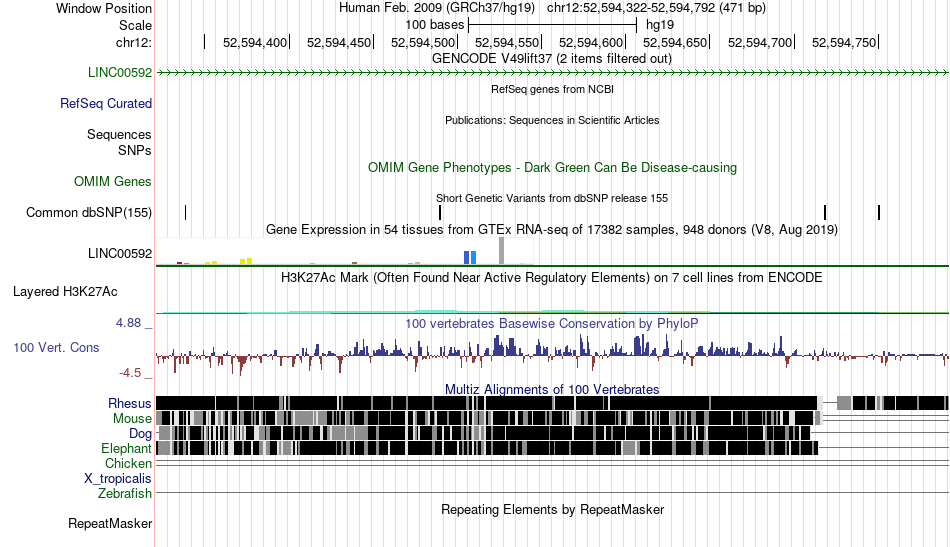The width and height of the screenshot is (950, 547).
Task: Click the Sequences track label
Action: [x=119, y=134]
